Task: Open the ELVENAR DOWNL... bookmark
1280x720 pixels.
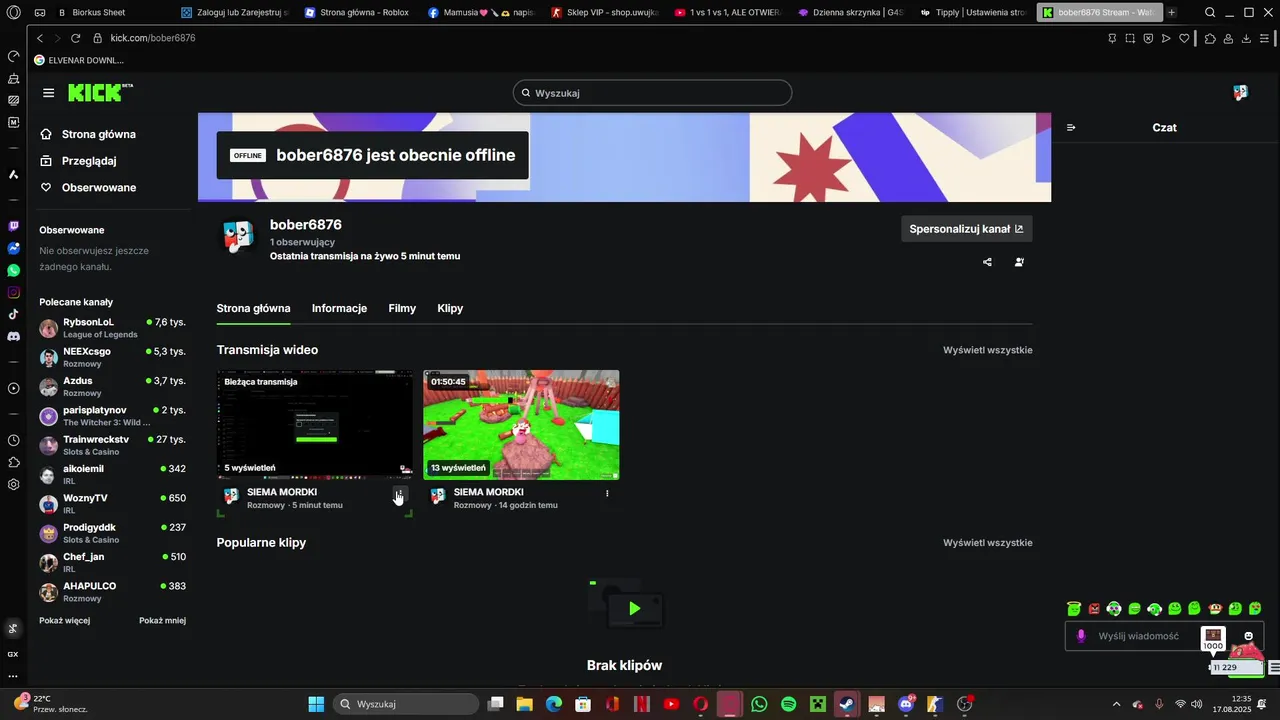Action: [x=79, y=60]
